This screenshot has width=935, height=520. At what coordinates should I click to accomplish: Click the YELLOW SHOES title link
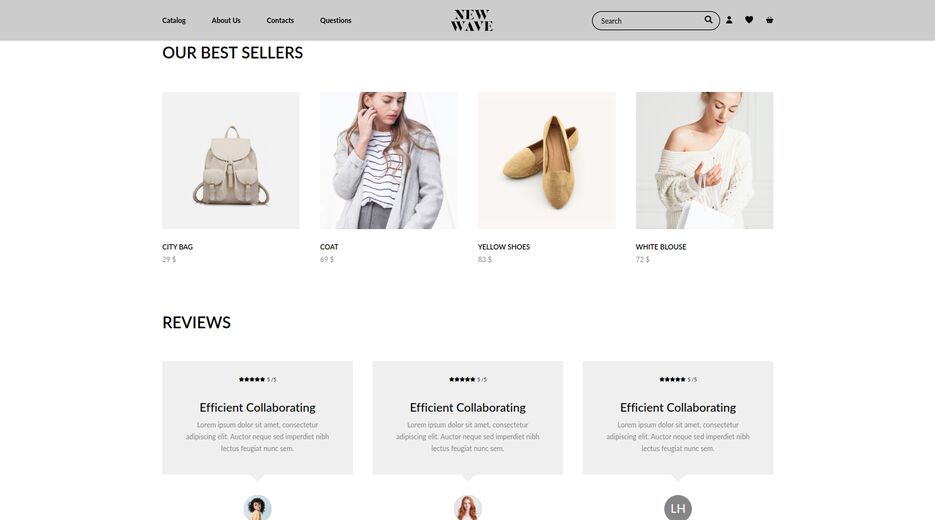coord(504,247)
